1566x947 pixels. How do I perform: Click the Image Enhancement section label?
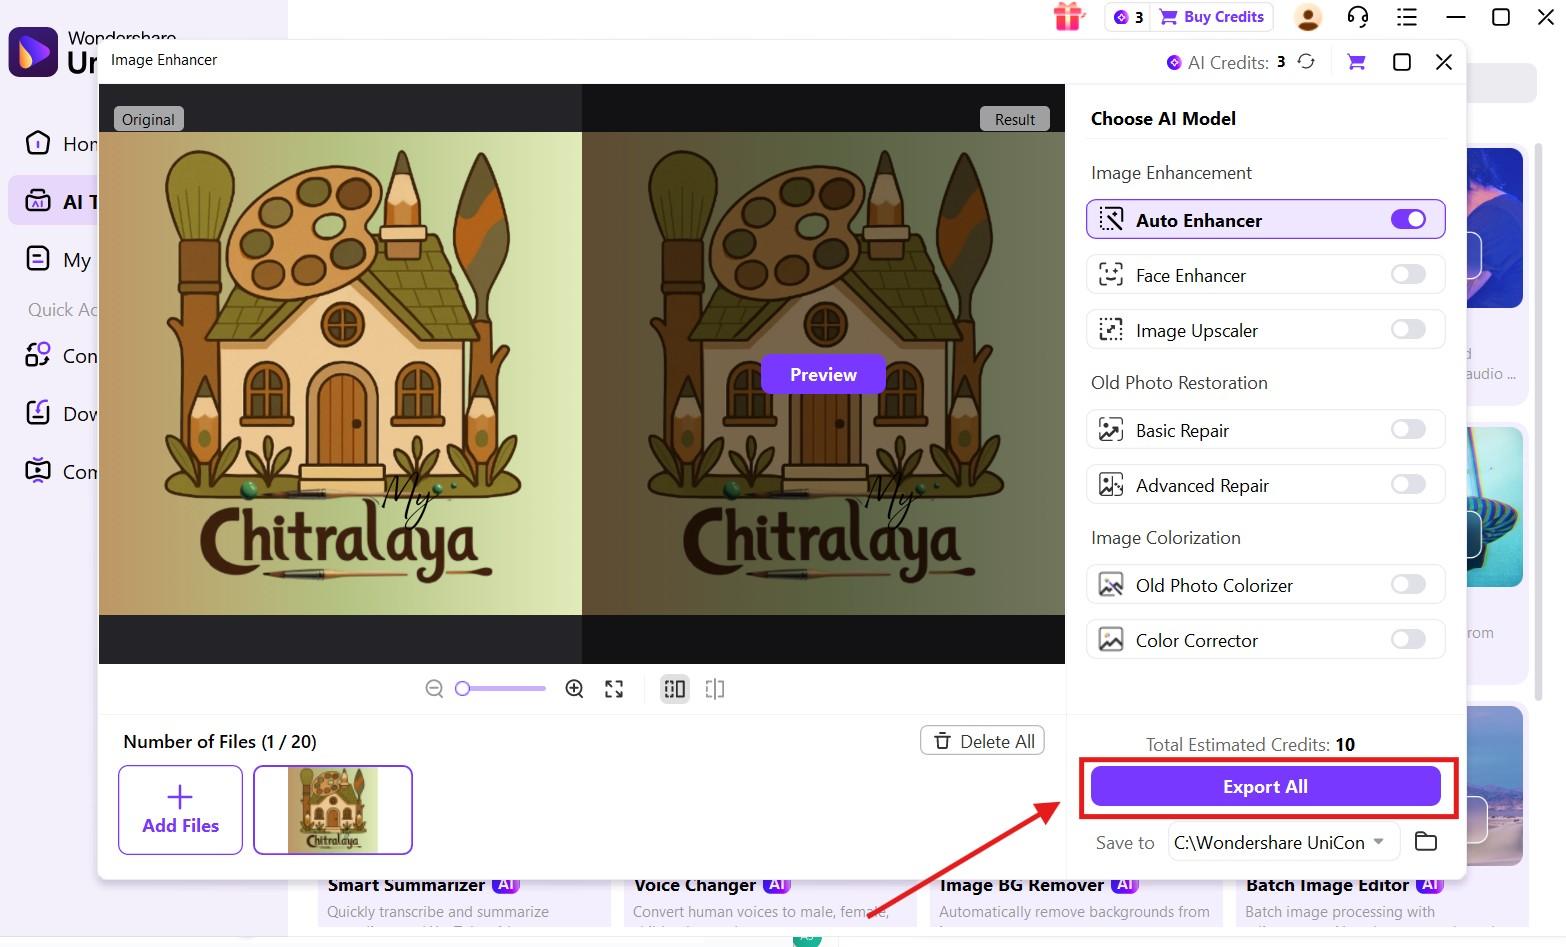pyautogui.click(x=1171, y=172)
